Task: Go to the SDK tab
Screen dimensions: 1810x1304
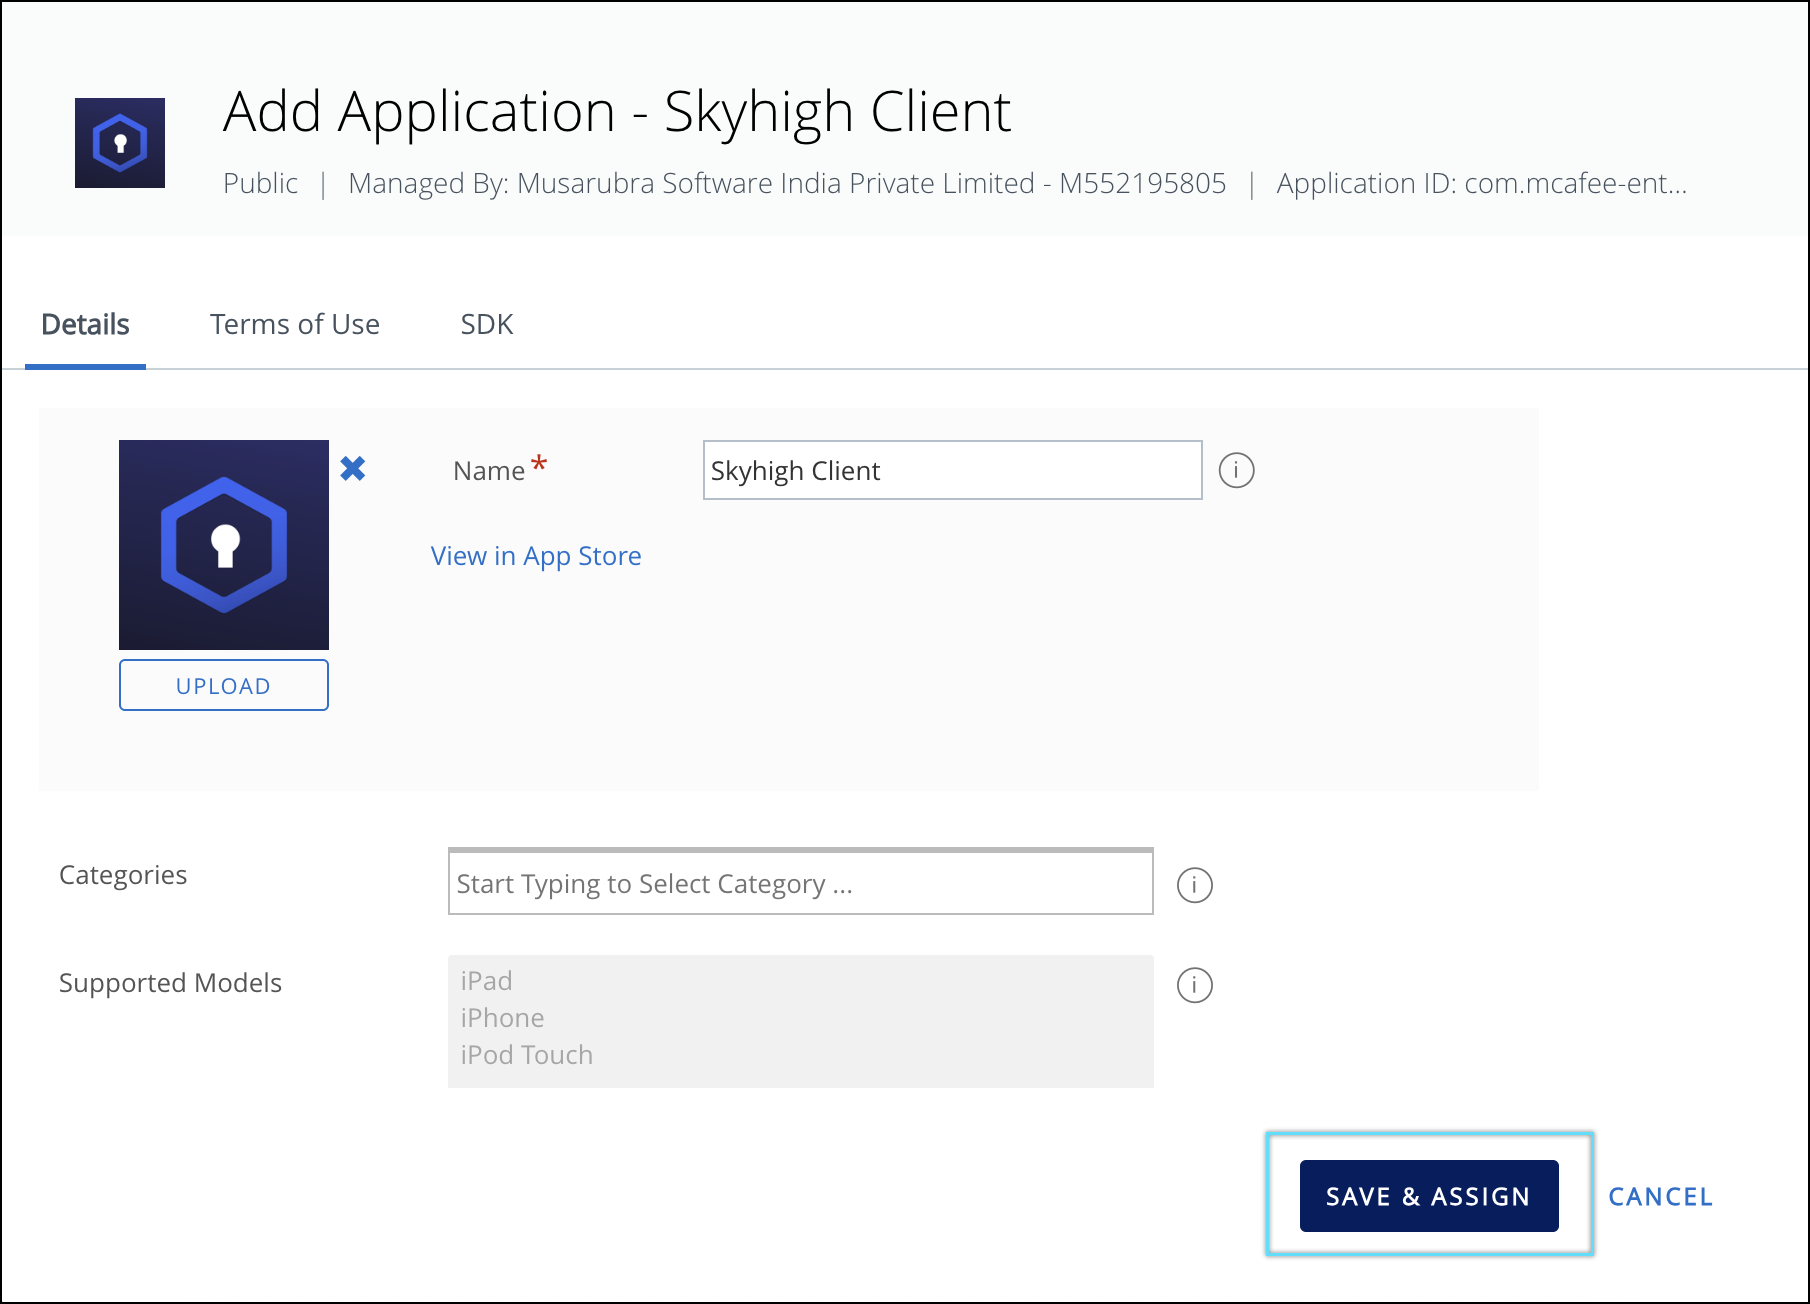Action: point(486,325)
